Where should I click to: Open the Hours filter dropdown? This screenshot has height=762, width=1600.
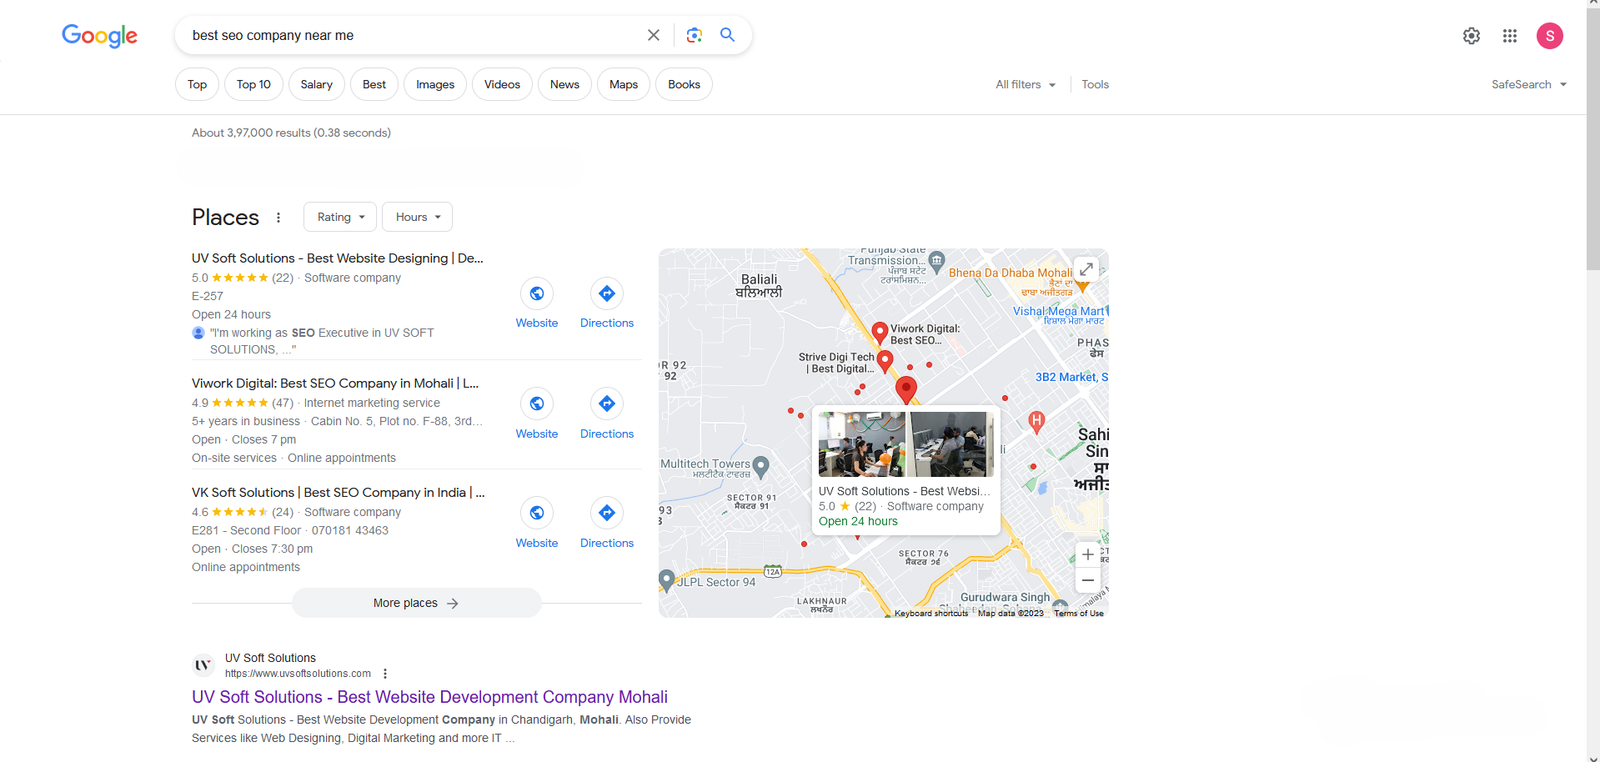pos(417,217)
